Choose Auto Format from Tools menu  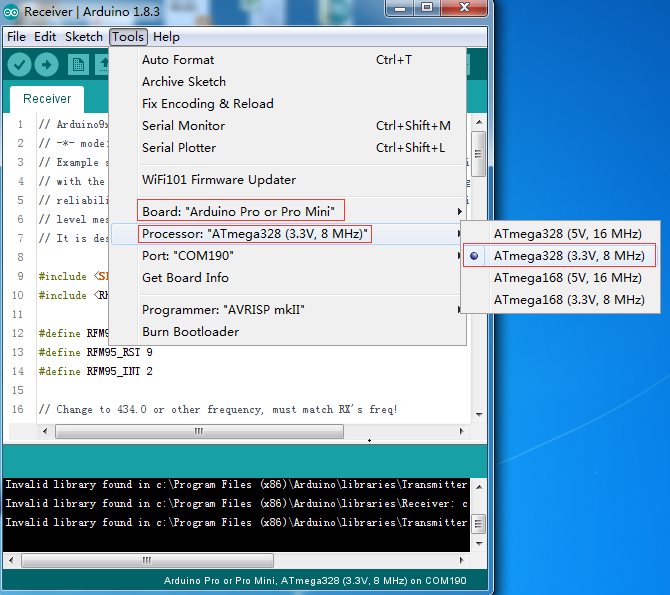(288, 60)
